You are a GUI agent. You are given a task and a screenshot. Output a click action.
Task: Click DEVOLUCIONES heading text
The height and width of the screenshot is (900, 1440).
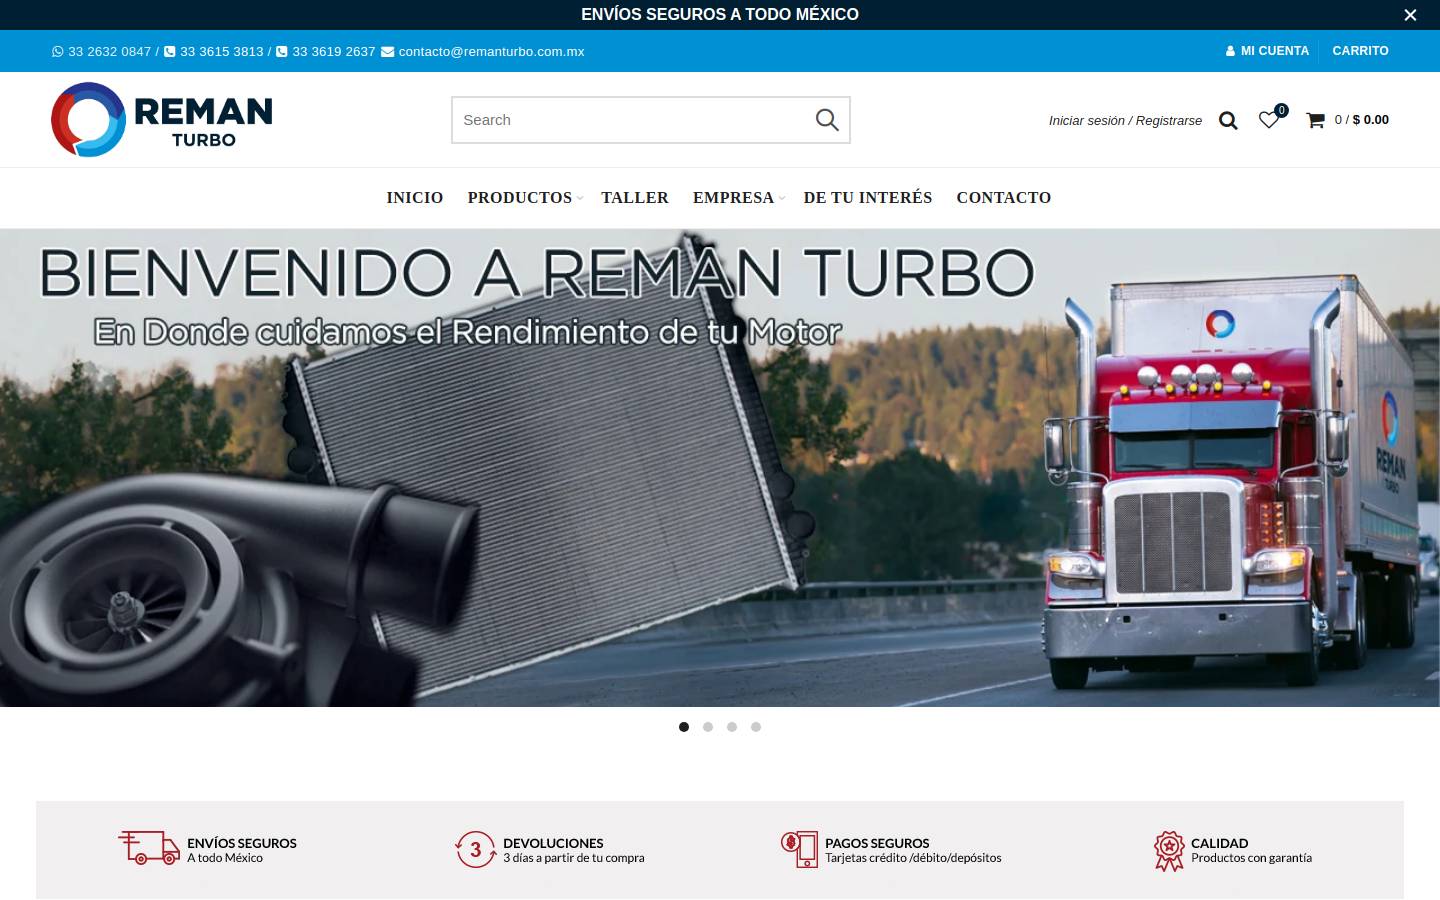(x=553, y=843)
